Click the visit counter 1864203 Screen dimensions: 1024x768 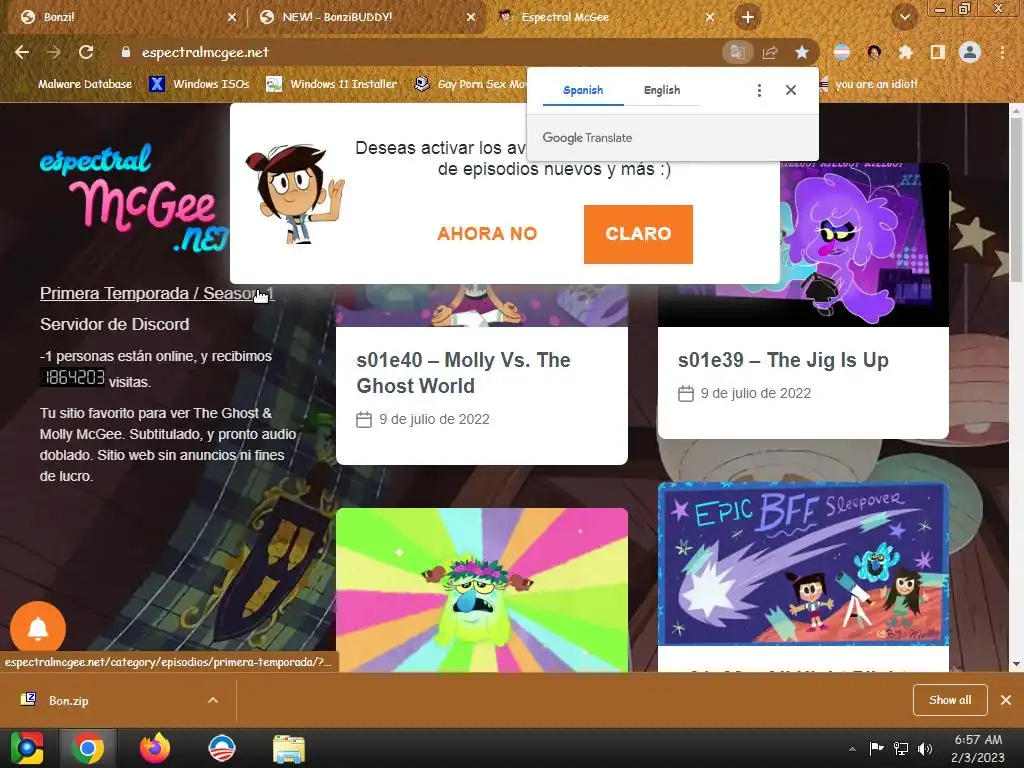72,377
